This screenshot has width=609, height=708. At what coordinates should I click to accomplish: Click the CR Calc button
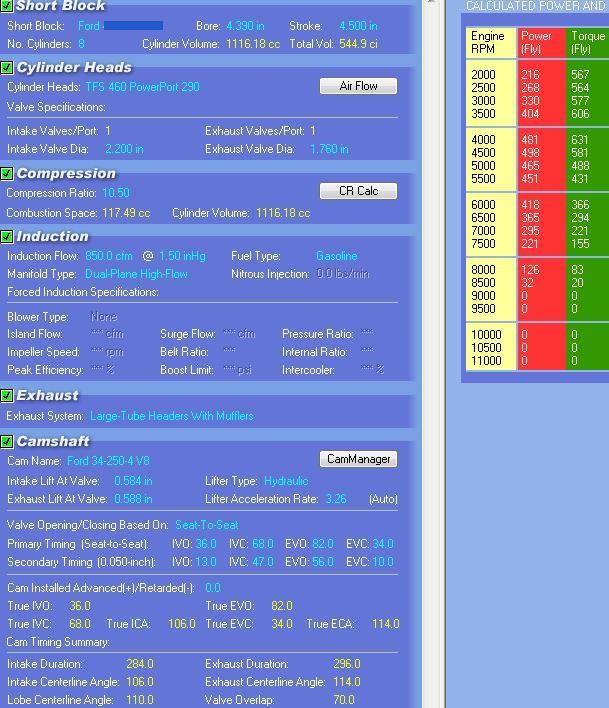(358, 191)
